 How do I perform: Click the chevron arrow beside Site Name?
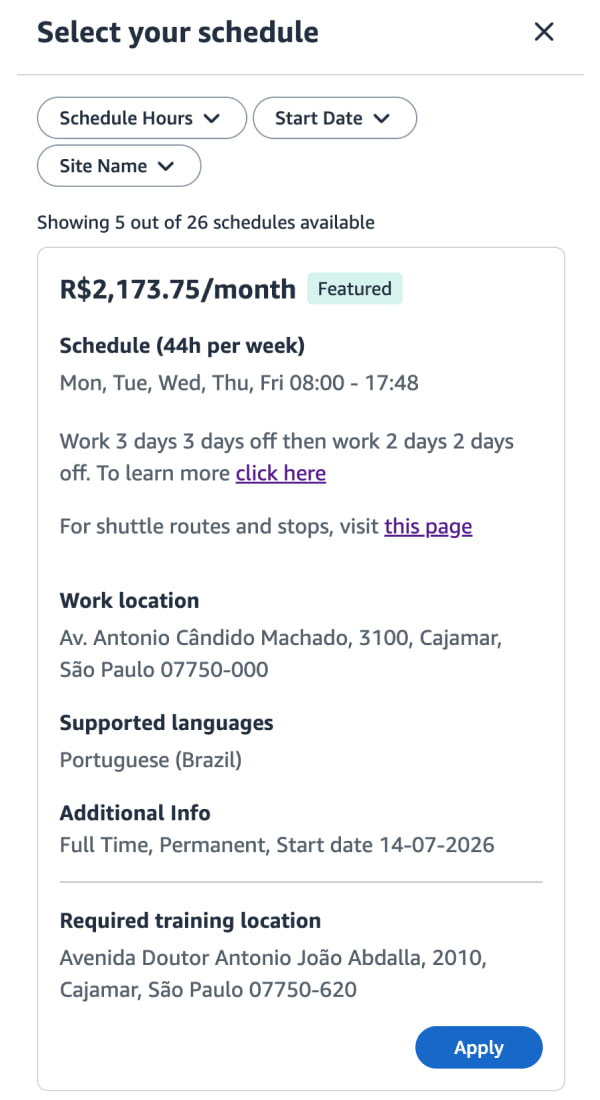point(166,166)
